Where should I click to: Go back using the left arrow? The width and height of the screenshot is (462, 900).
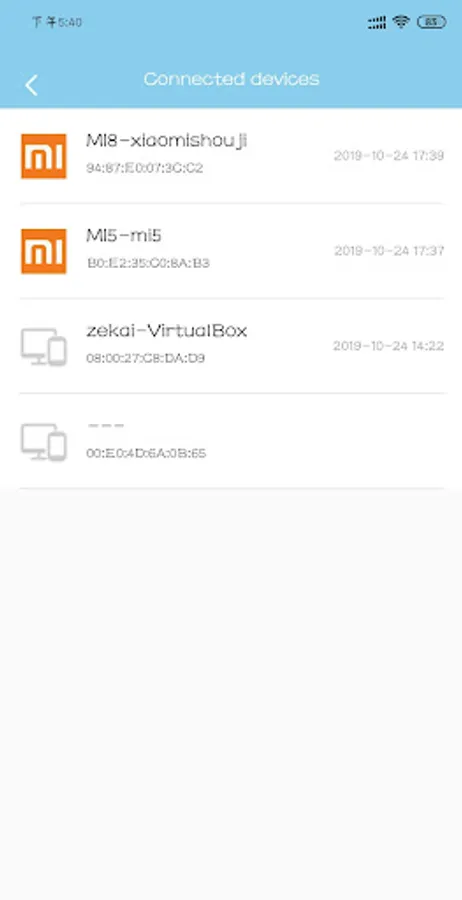[31, 85]
